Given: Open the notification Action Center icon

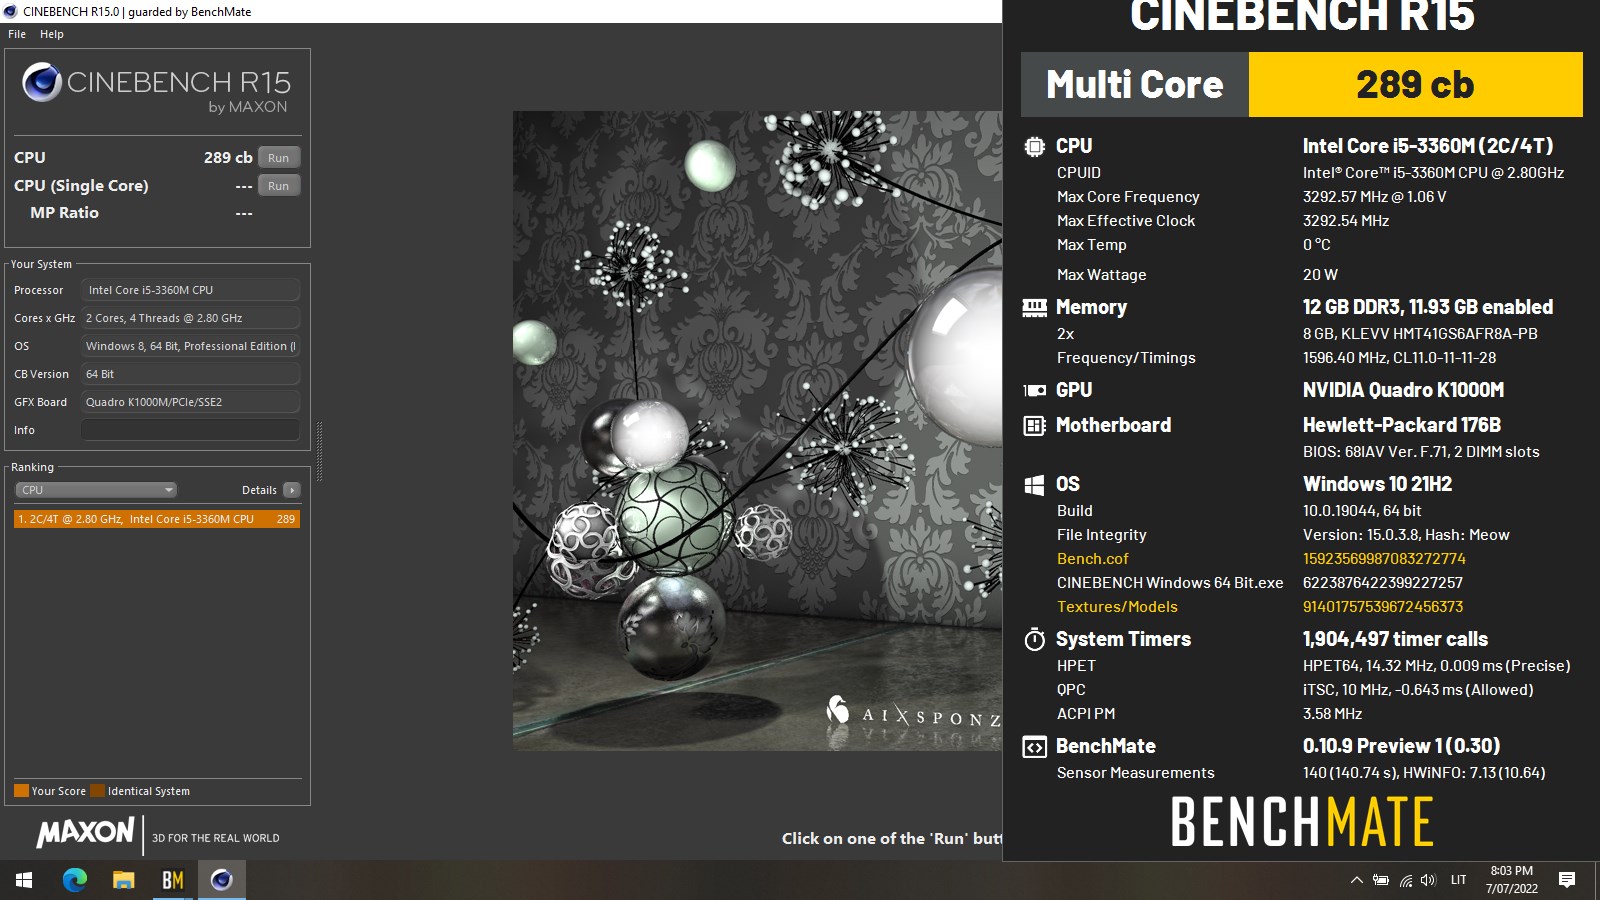Looking at the screenshot, I should coord(1567,880).
